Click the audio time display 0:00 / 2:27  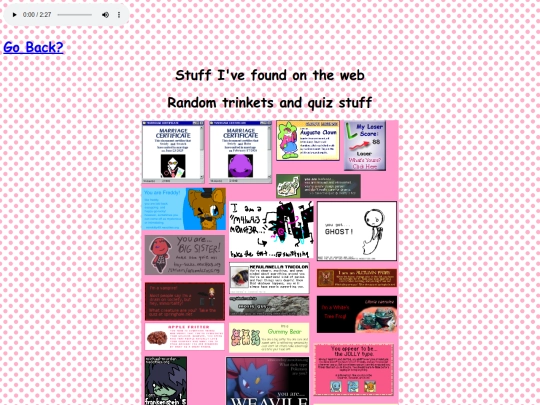coord(37,15)
